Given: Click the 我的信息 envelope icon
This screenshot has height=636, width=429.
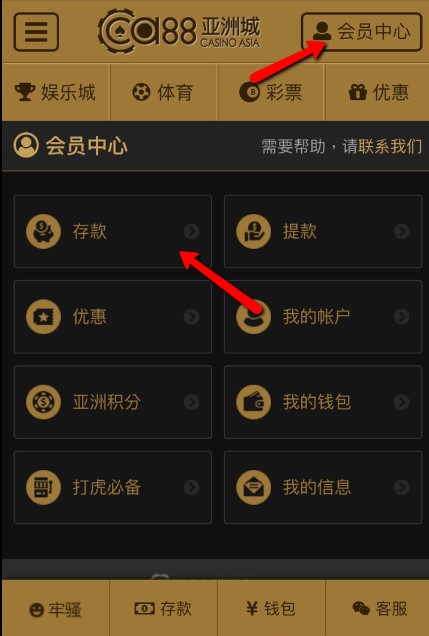Looking at the screenshot, I should [253, 487].
